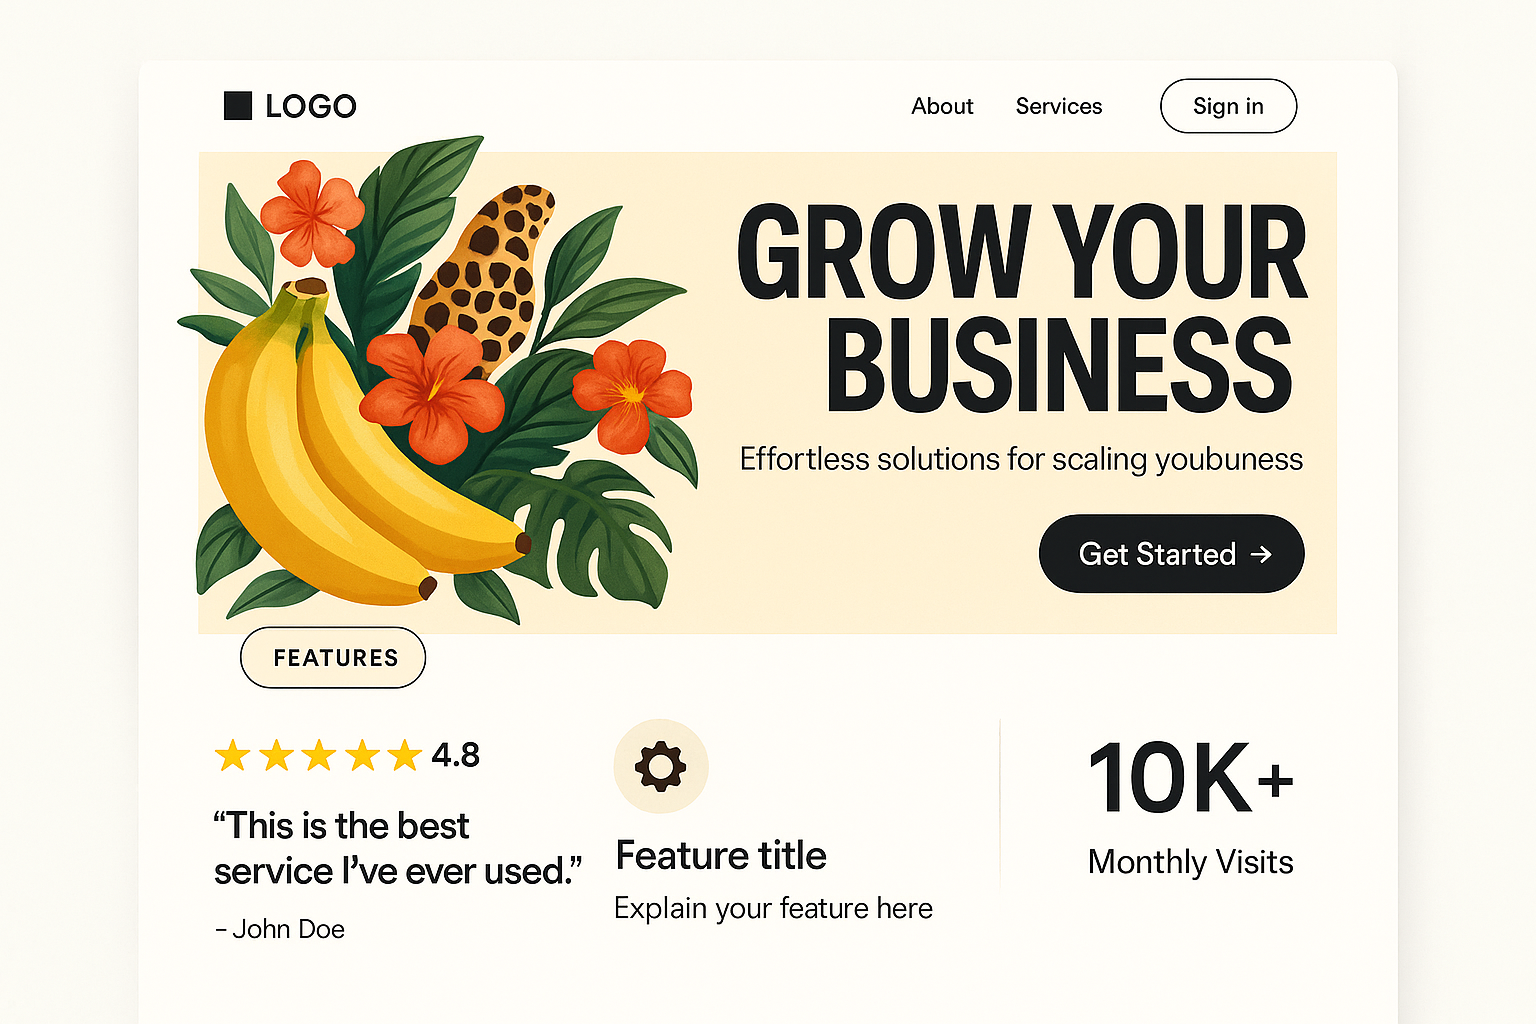Click the LOGO text in header
This screenshot has width=1536, height=1024.
coord(311,106)
